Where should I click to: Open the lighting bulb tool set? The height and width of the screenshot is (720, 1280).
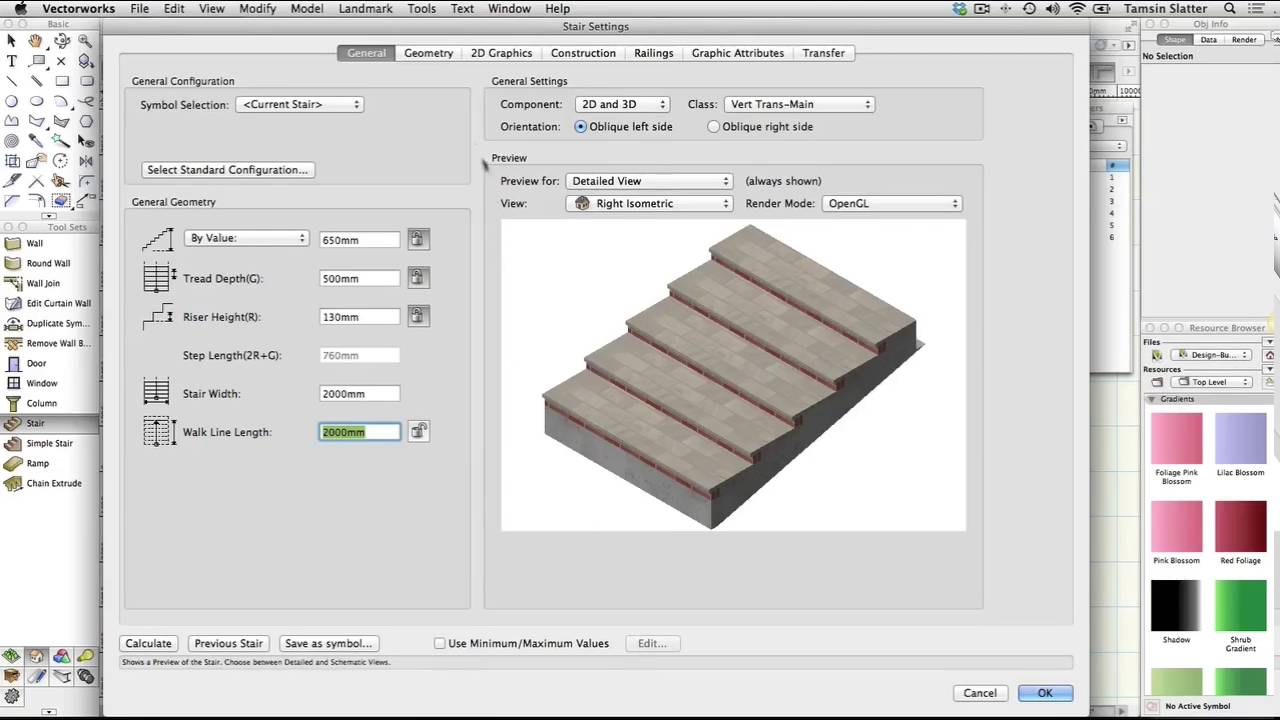[x=86, y=656]
